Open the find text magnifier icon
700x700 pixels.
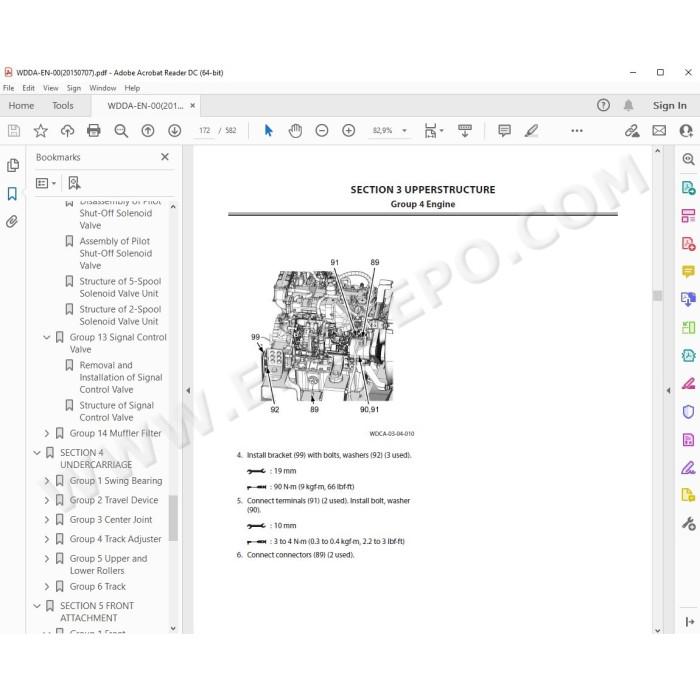(x=121, y=130)
